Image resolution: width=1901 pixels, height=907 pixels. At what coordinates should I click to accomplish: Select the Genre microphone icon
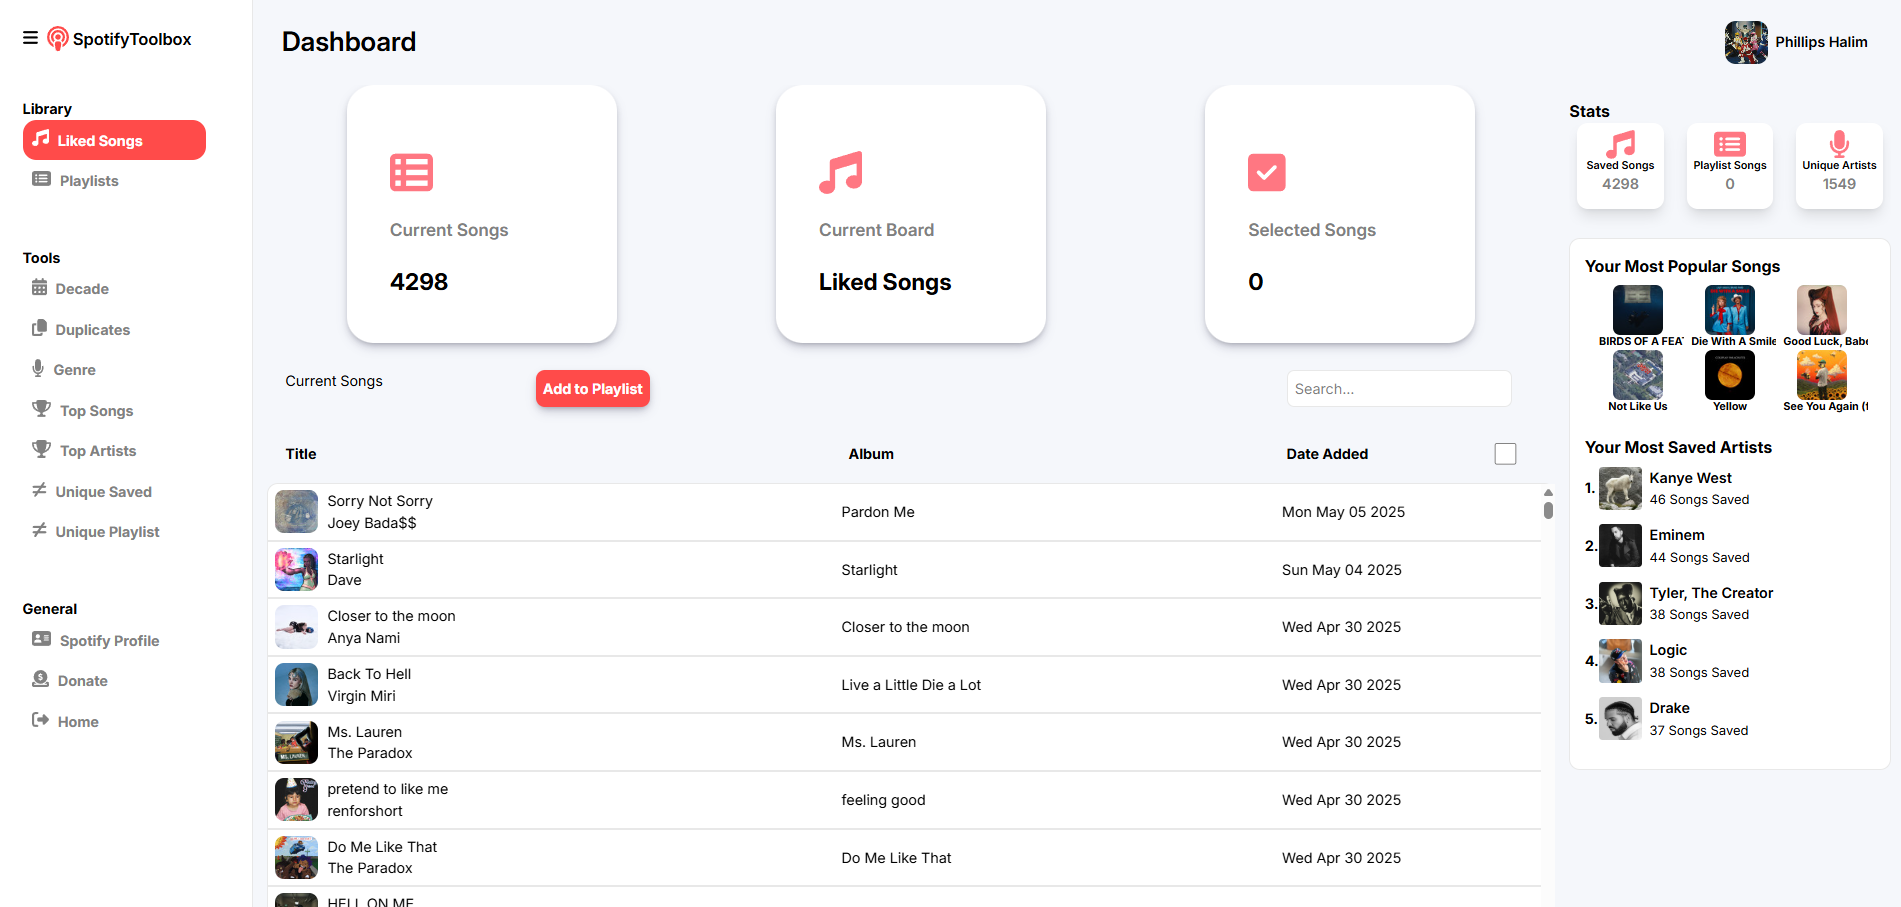coord(38,369)
